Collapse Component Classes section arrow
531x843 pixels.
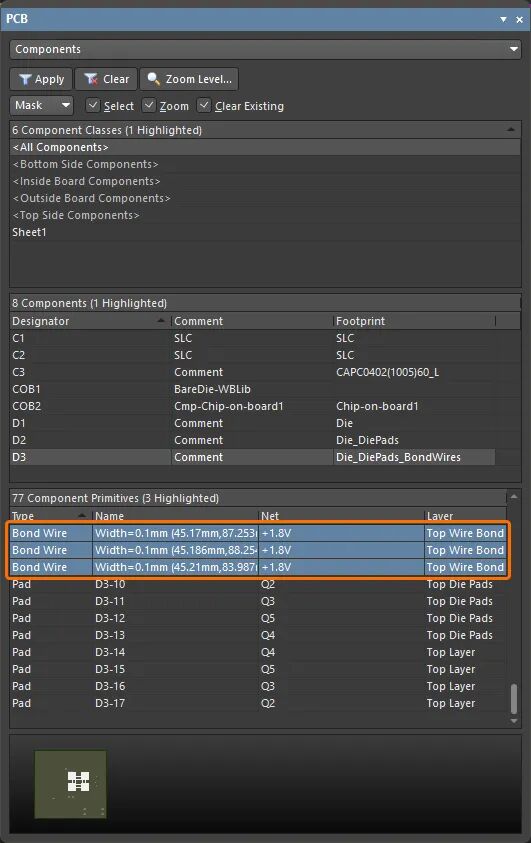point(511,130)
